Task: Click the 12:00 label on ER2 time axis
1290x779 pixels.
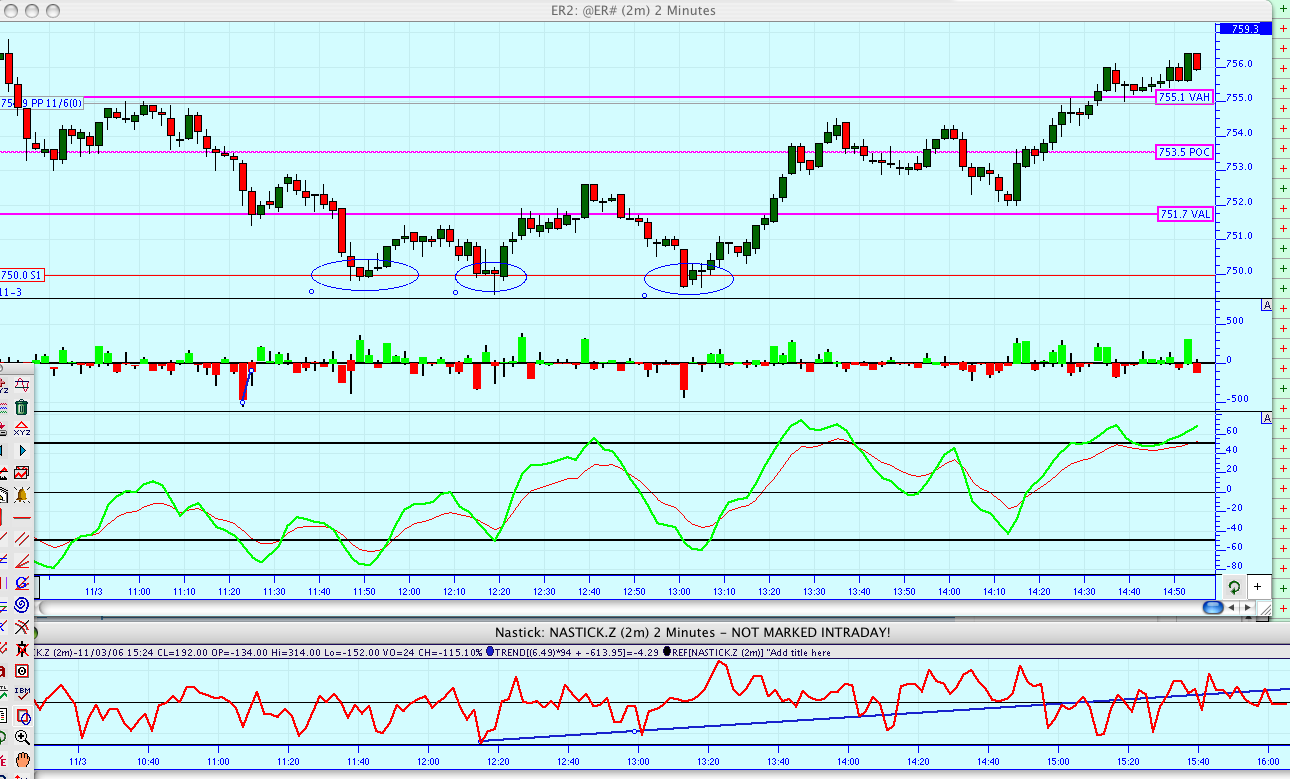Action: 409,592
